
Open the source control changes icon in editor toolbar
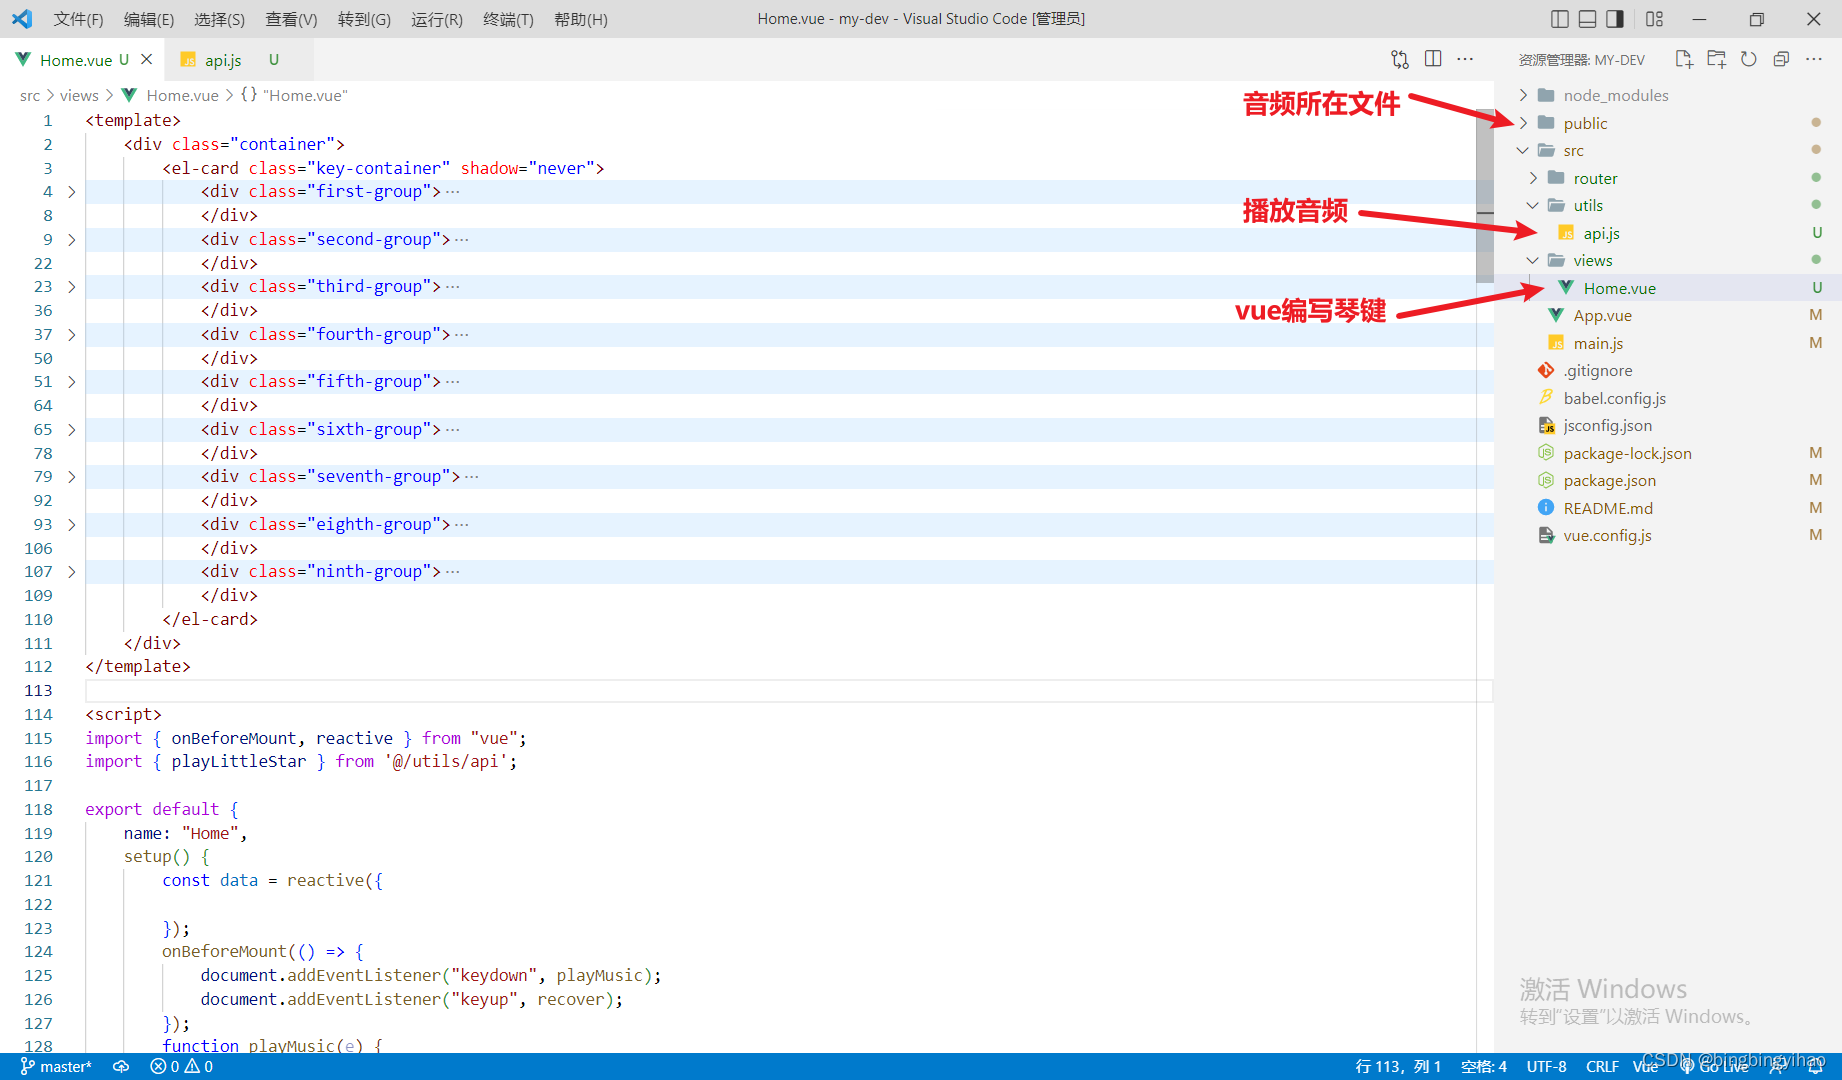1400,59
